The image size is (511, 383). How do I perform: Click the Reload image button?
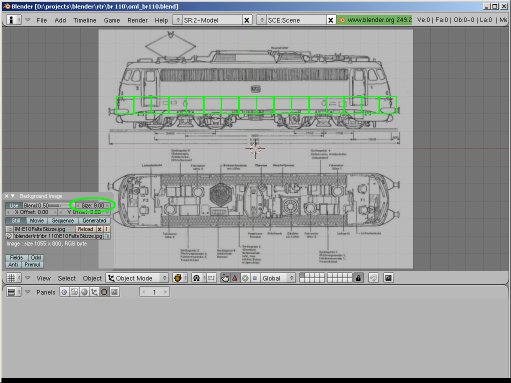[x=85, y=229]
